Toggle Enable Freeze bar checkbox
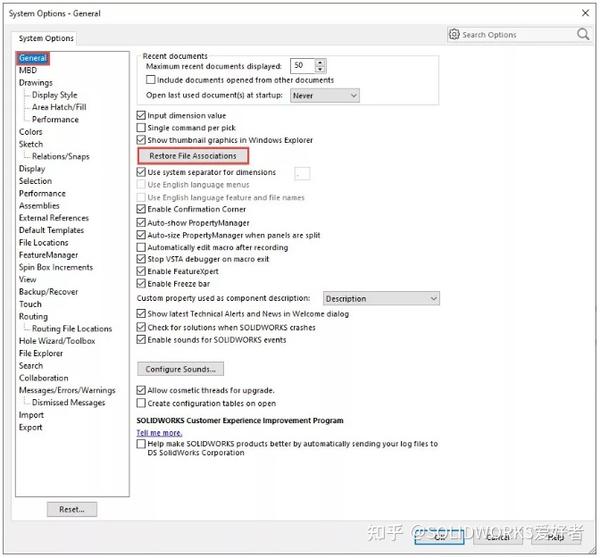This screenshot has height=558, width=600. (x=141, y=284)
